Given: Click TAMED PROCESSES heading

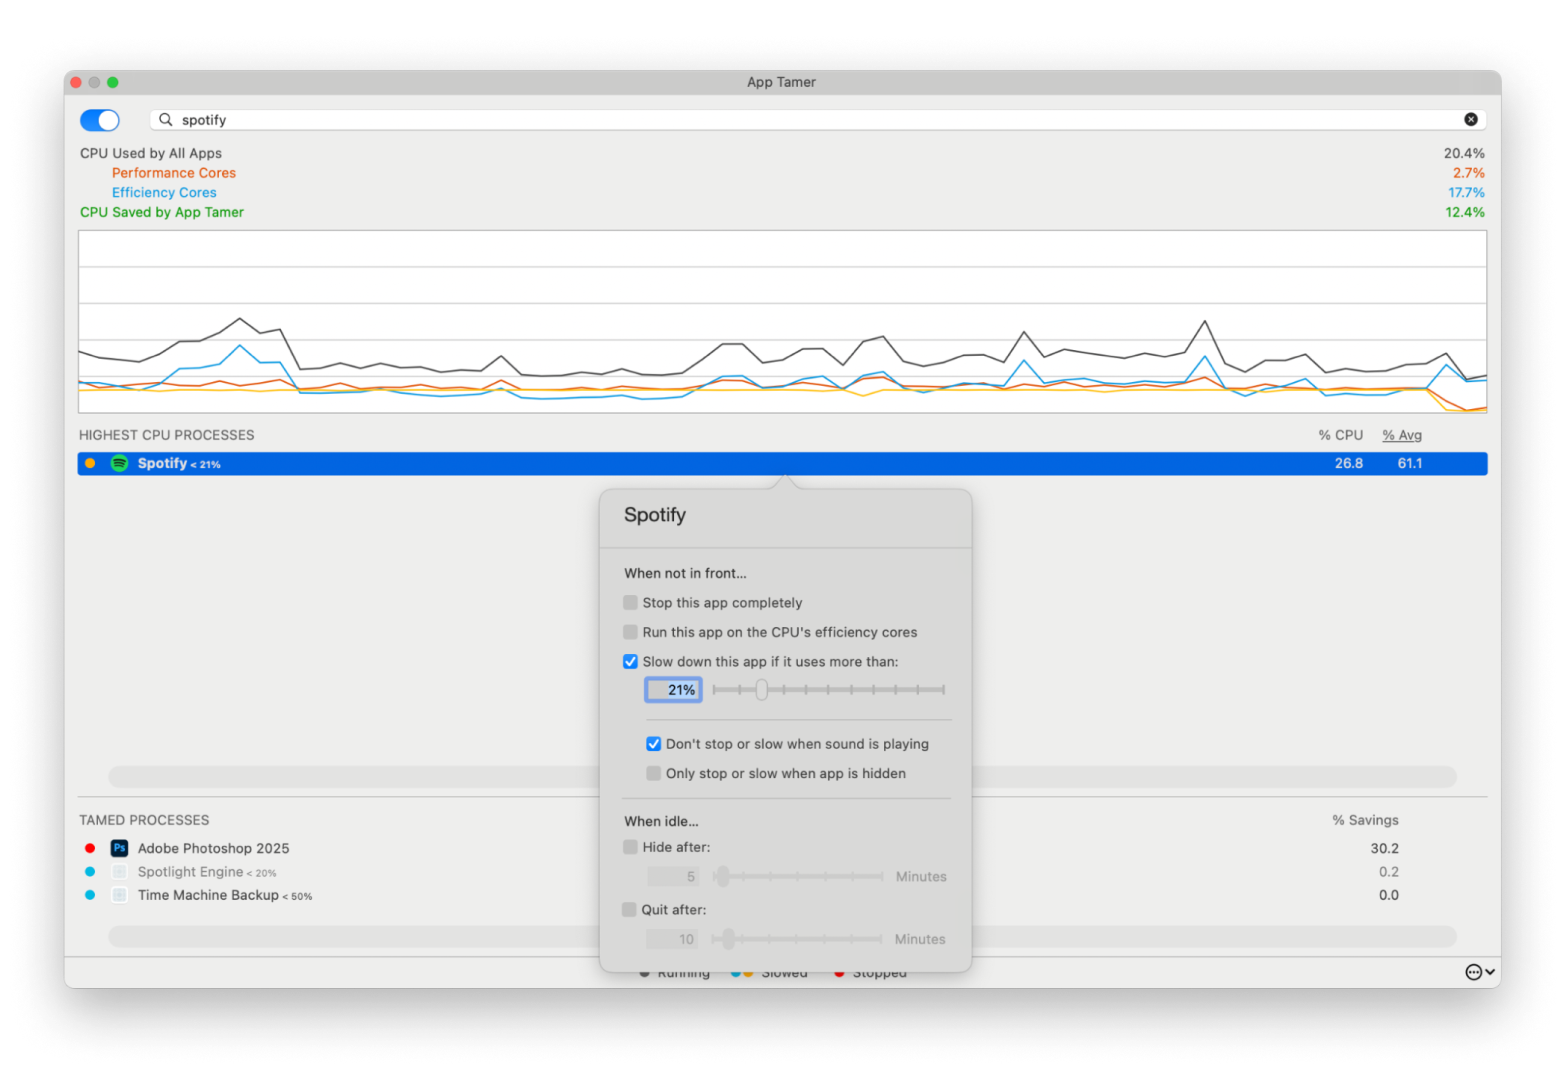Looking at the screenshot, I should (144, 820).
